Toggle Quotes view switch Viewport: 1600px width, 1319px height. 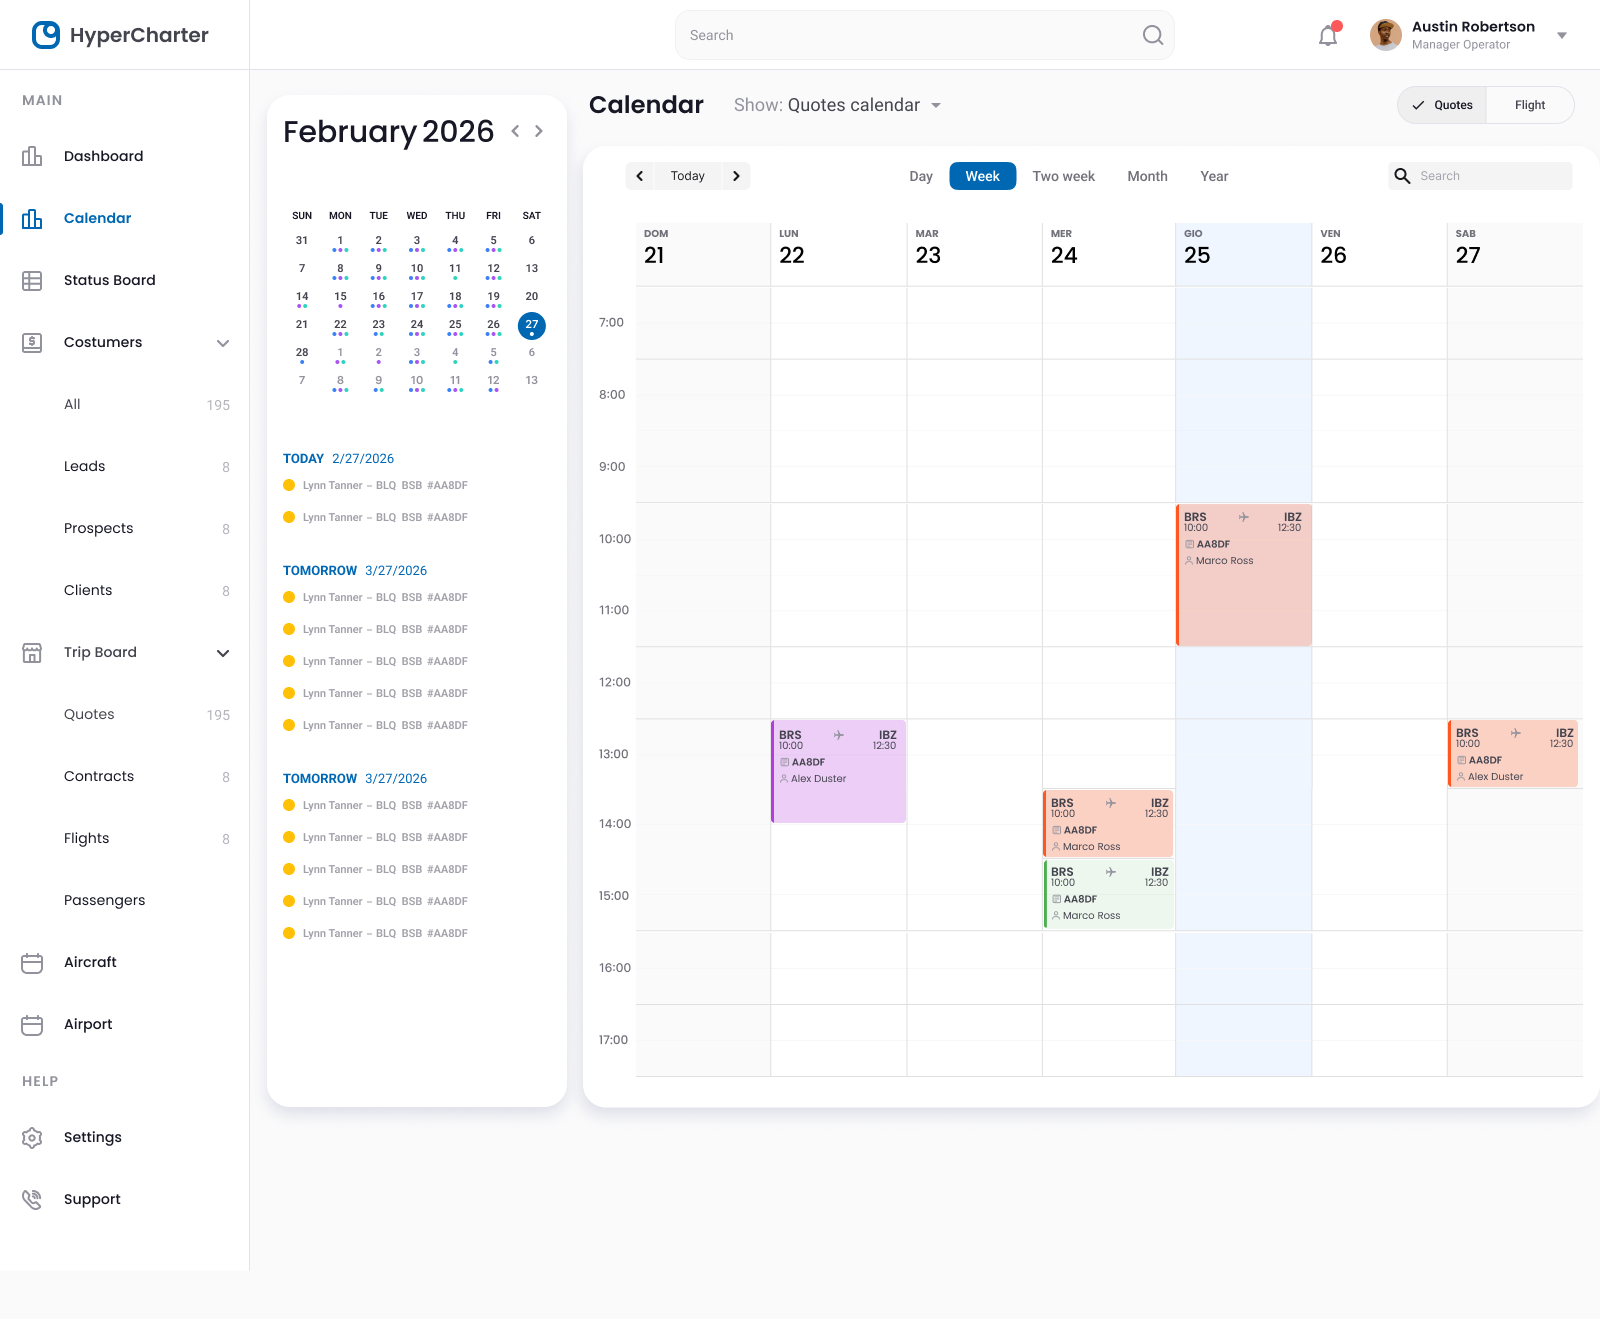1442,105
